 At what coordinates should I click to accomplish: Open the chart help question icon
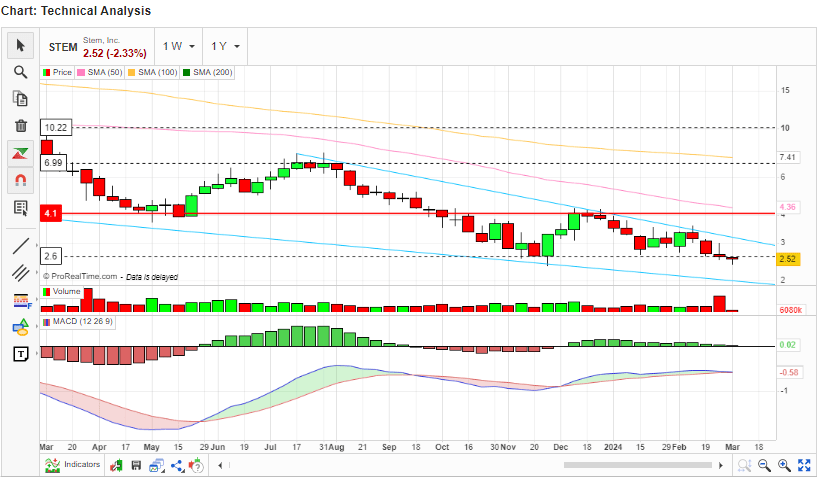click(196, 465)
